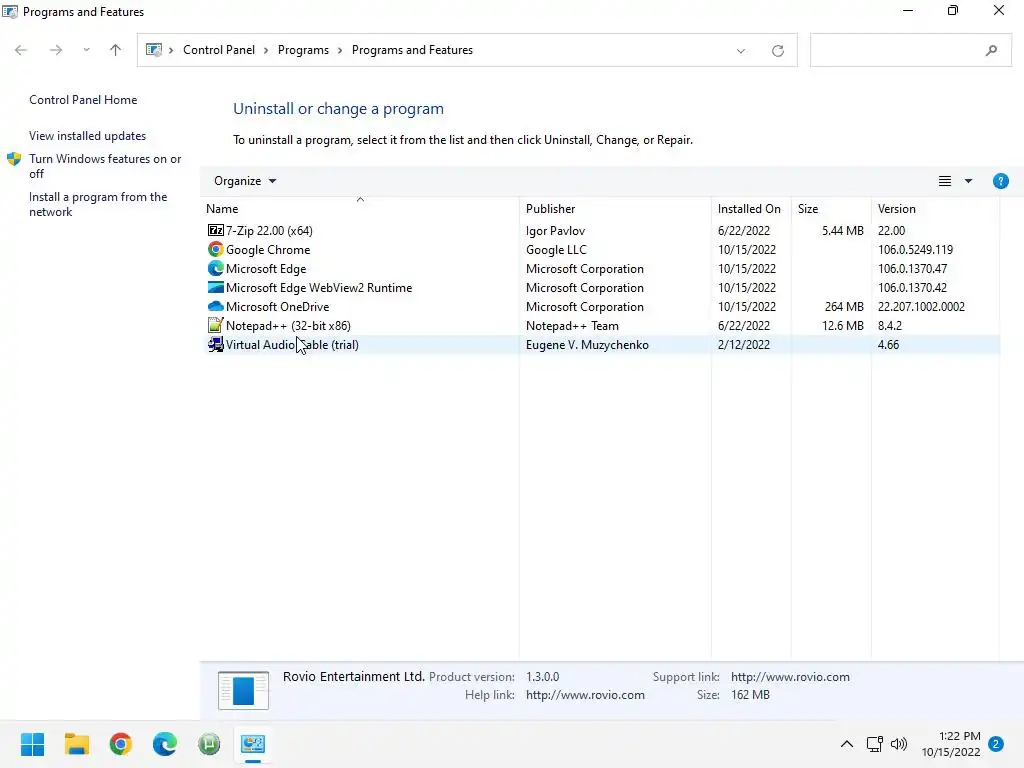Expand the chevron after Programs breadcrumb
Image resolution: width=1024 pixels, height=768 pixels.
[340, 50]
